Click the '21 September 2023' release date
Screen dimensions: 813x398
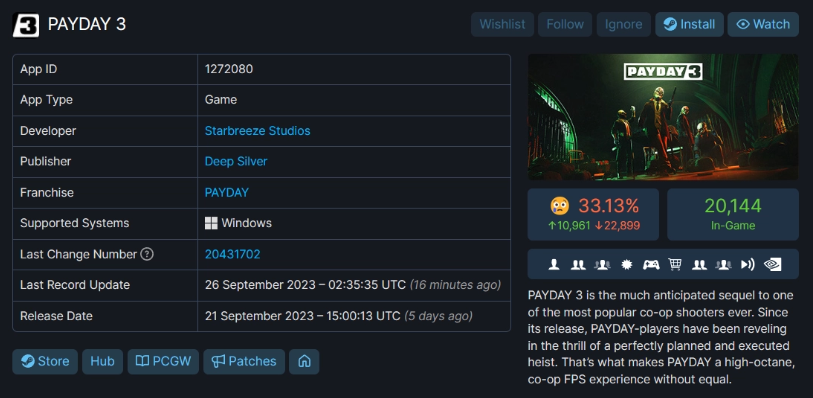pos(302,316)
